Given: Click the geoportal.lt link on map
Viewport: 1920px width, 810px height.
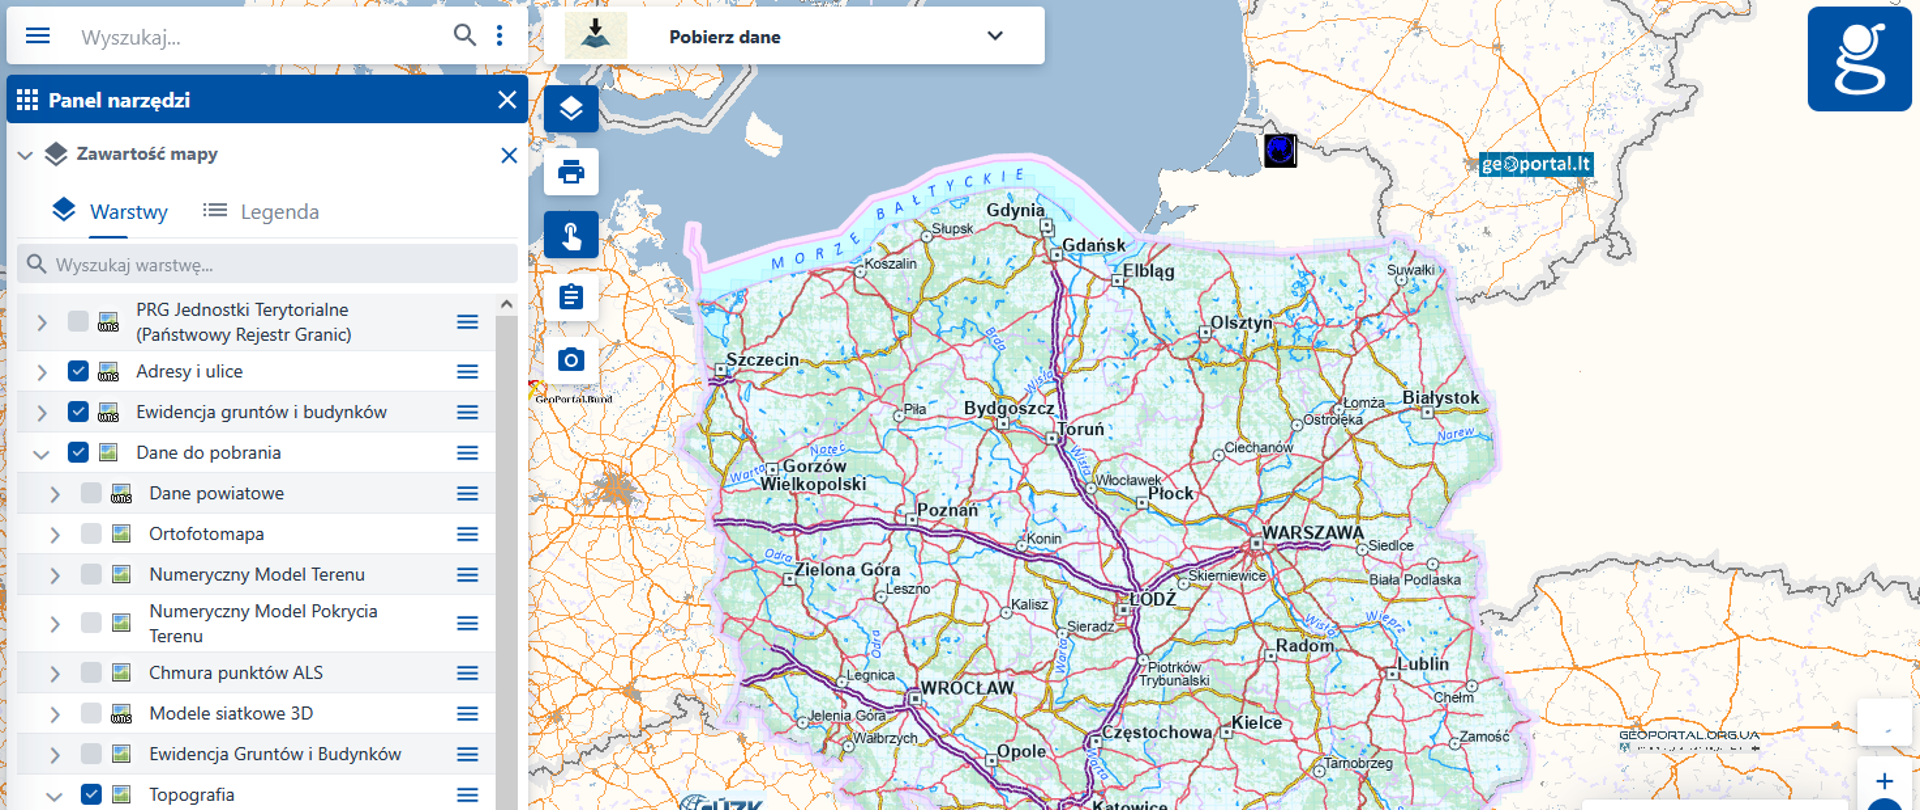Looking at the screenshot, I should point(1535,165).
